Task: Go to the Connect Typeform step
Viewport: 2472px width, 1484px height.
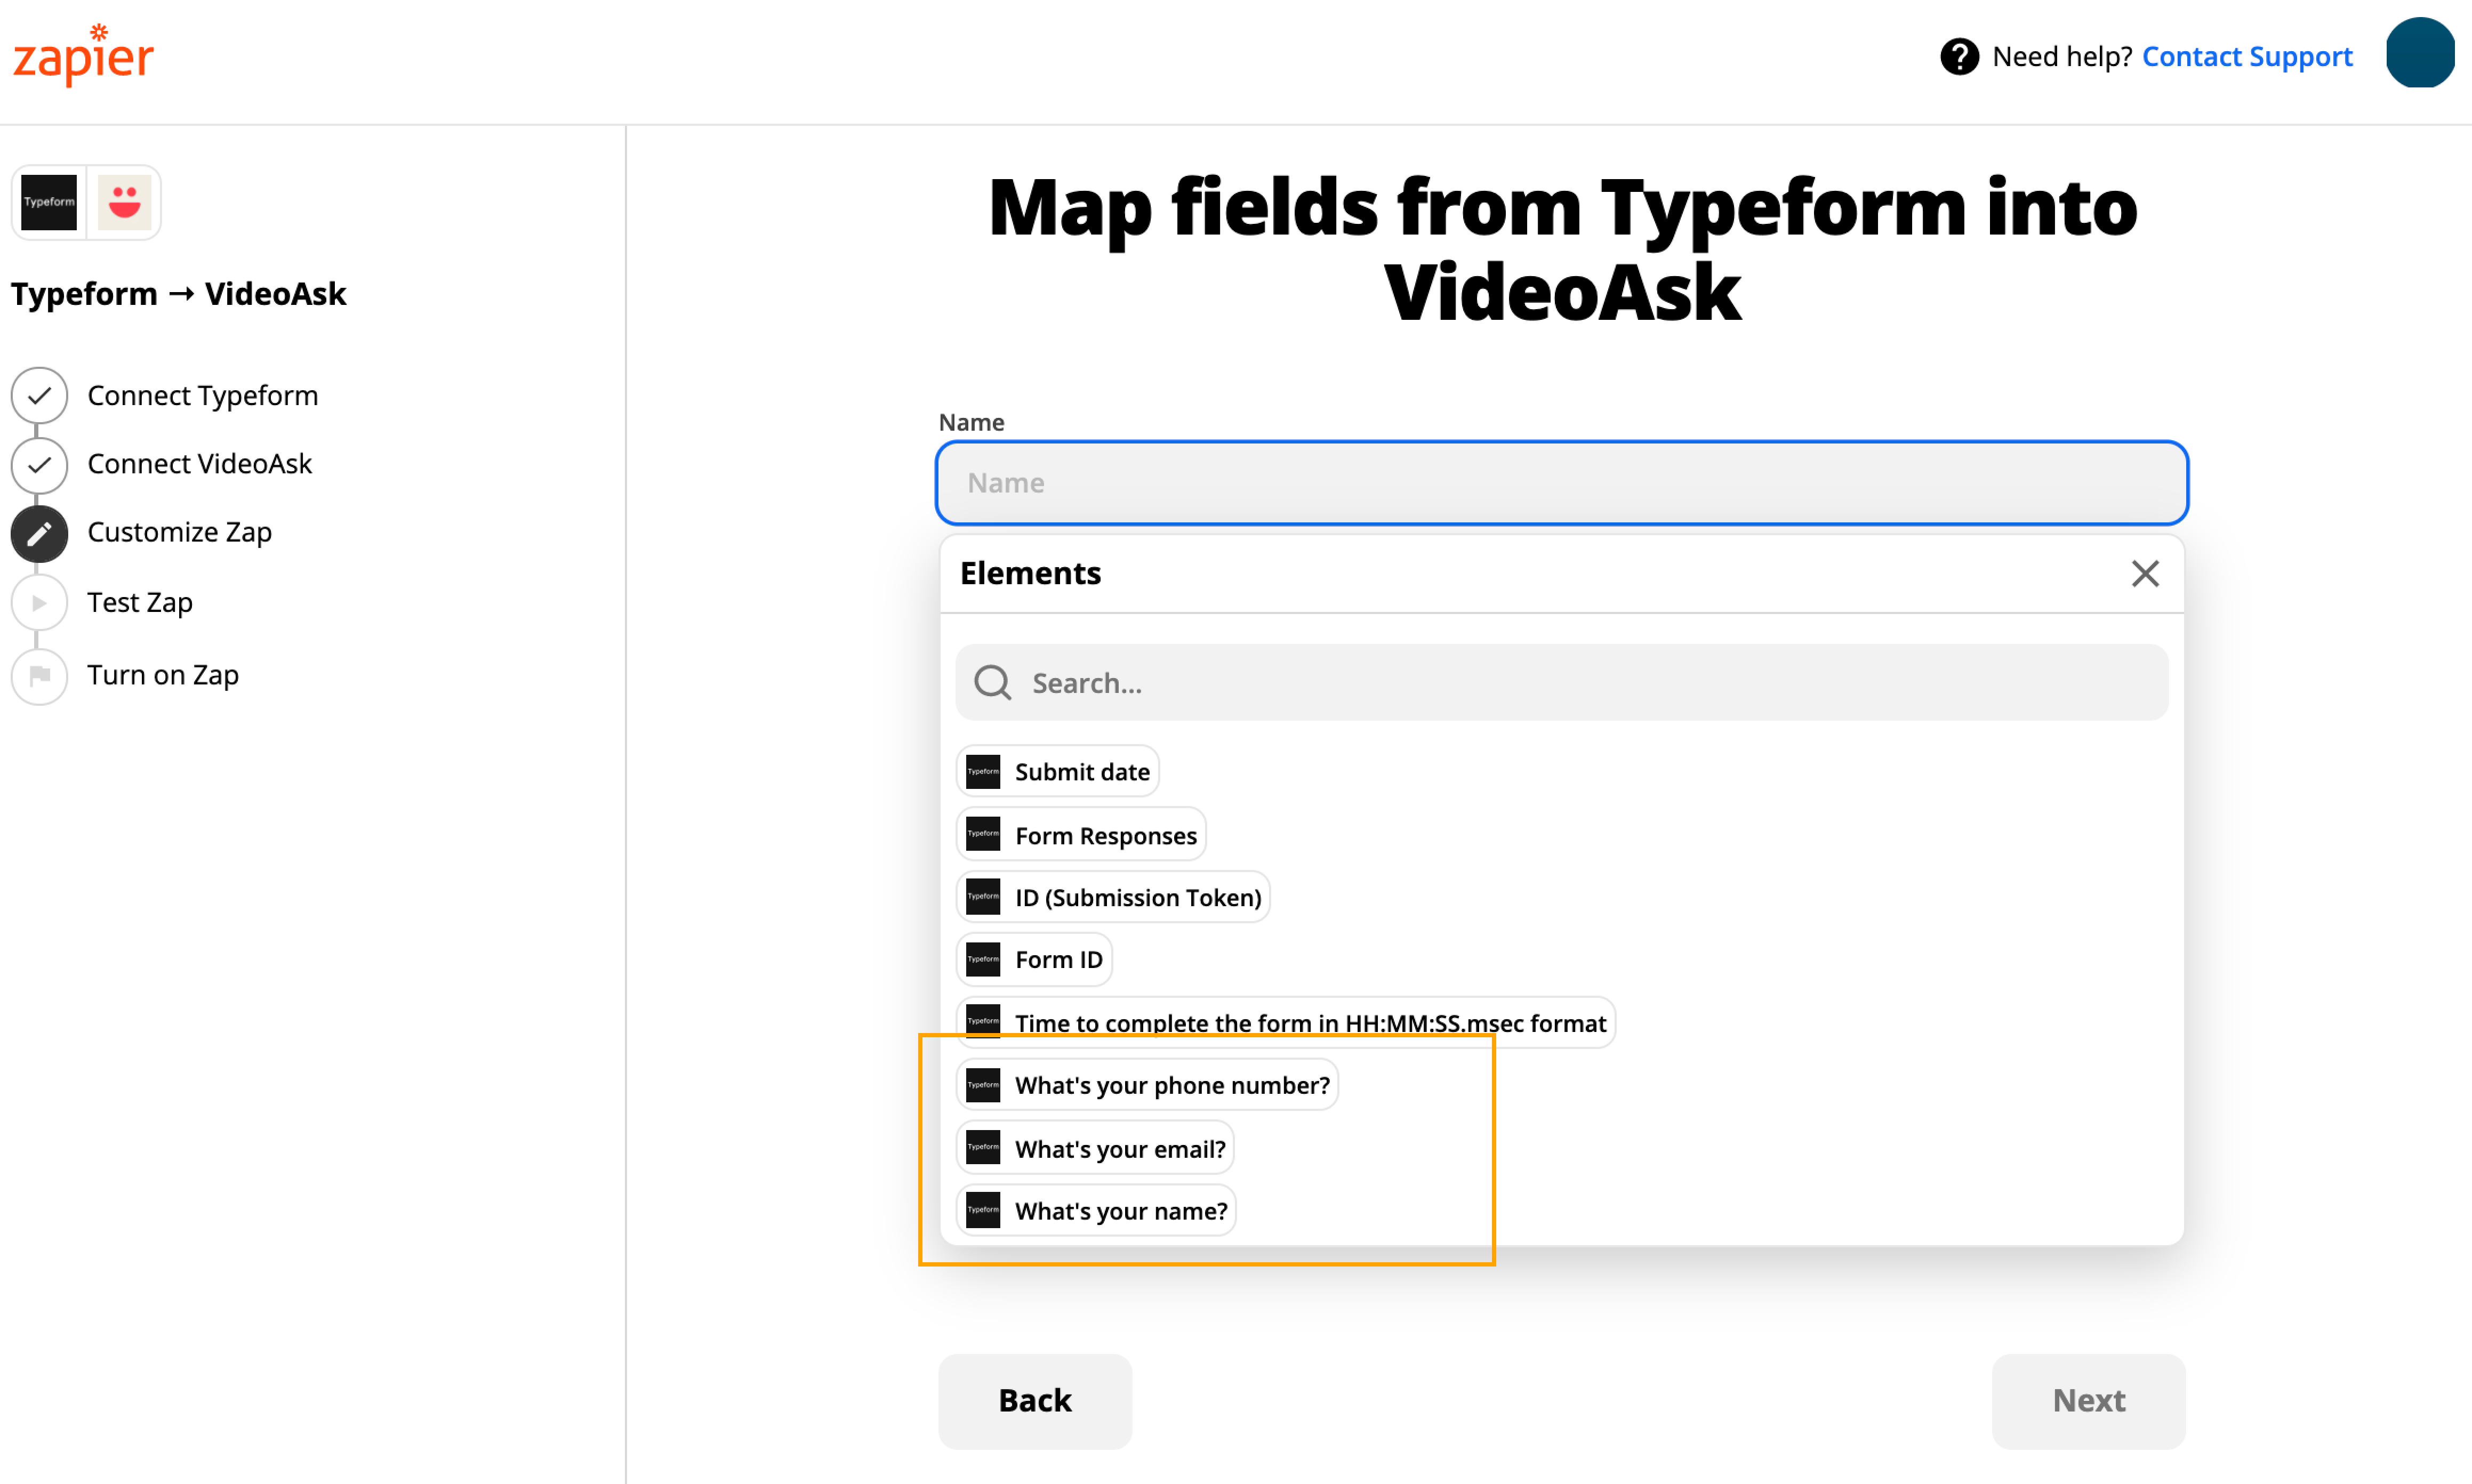Action: (x=202, y=396)
